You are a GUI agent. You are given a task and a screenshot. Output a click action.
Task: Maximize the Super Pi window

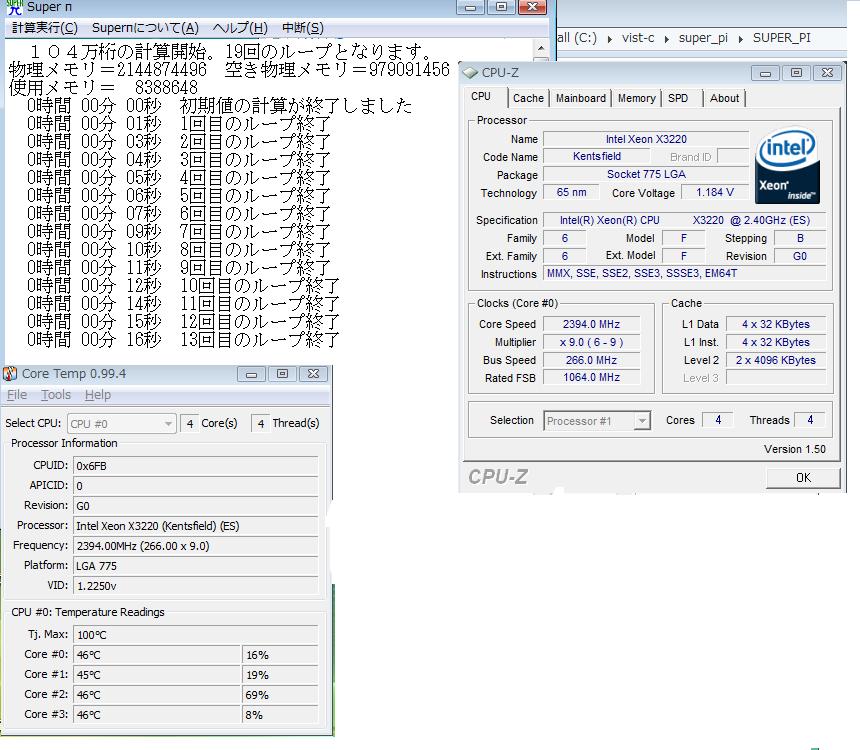click(x=501, y=7)
